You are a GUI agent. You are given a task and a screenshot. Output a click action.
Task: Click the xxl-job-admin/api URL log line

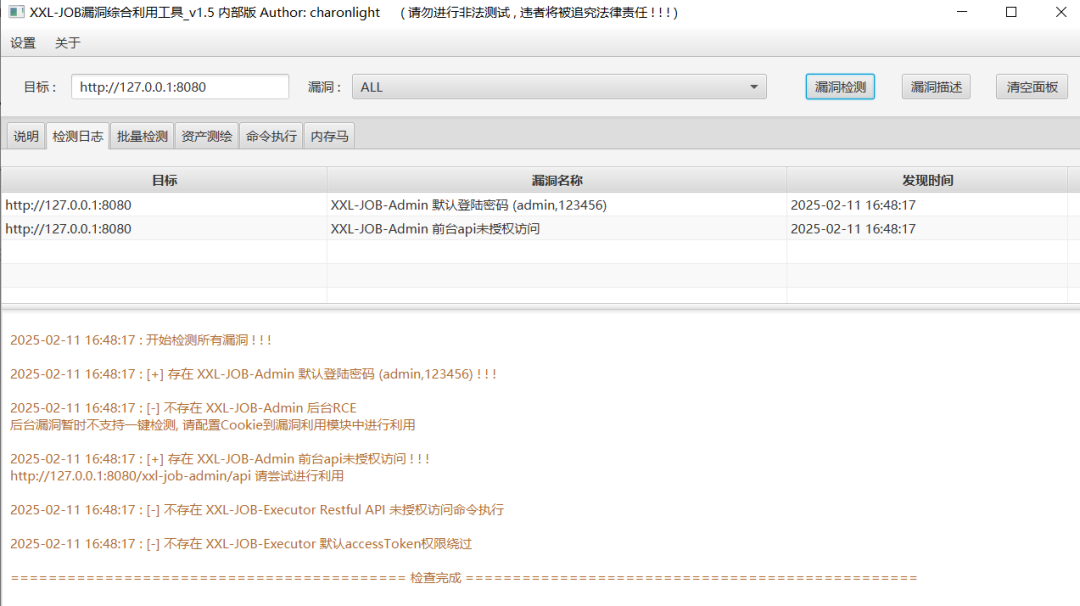176,476
